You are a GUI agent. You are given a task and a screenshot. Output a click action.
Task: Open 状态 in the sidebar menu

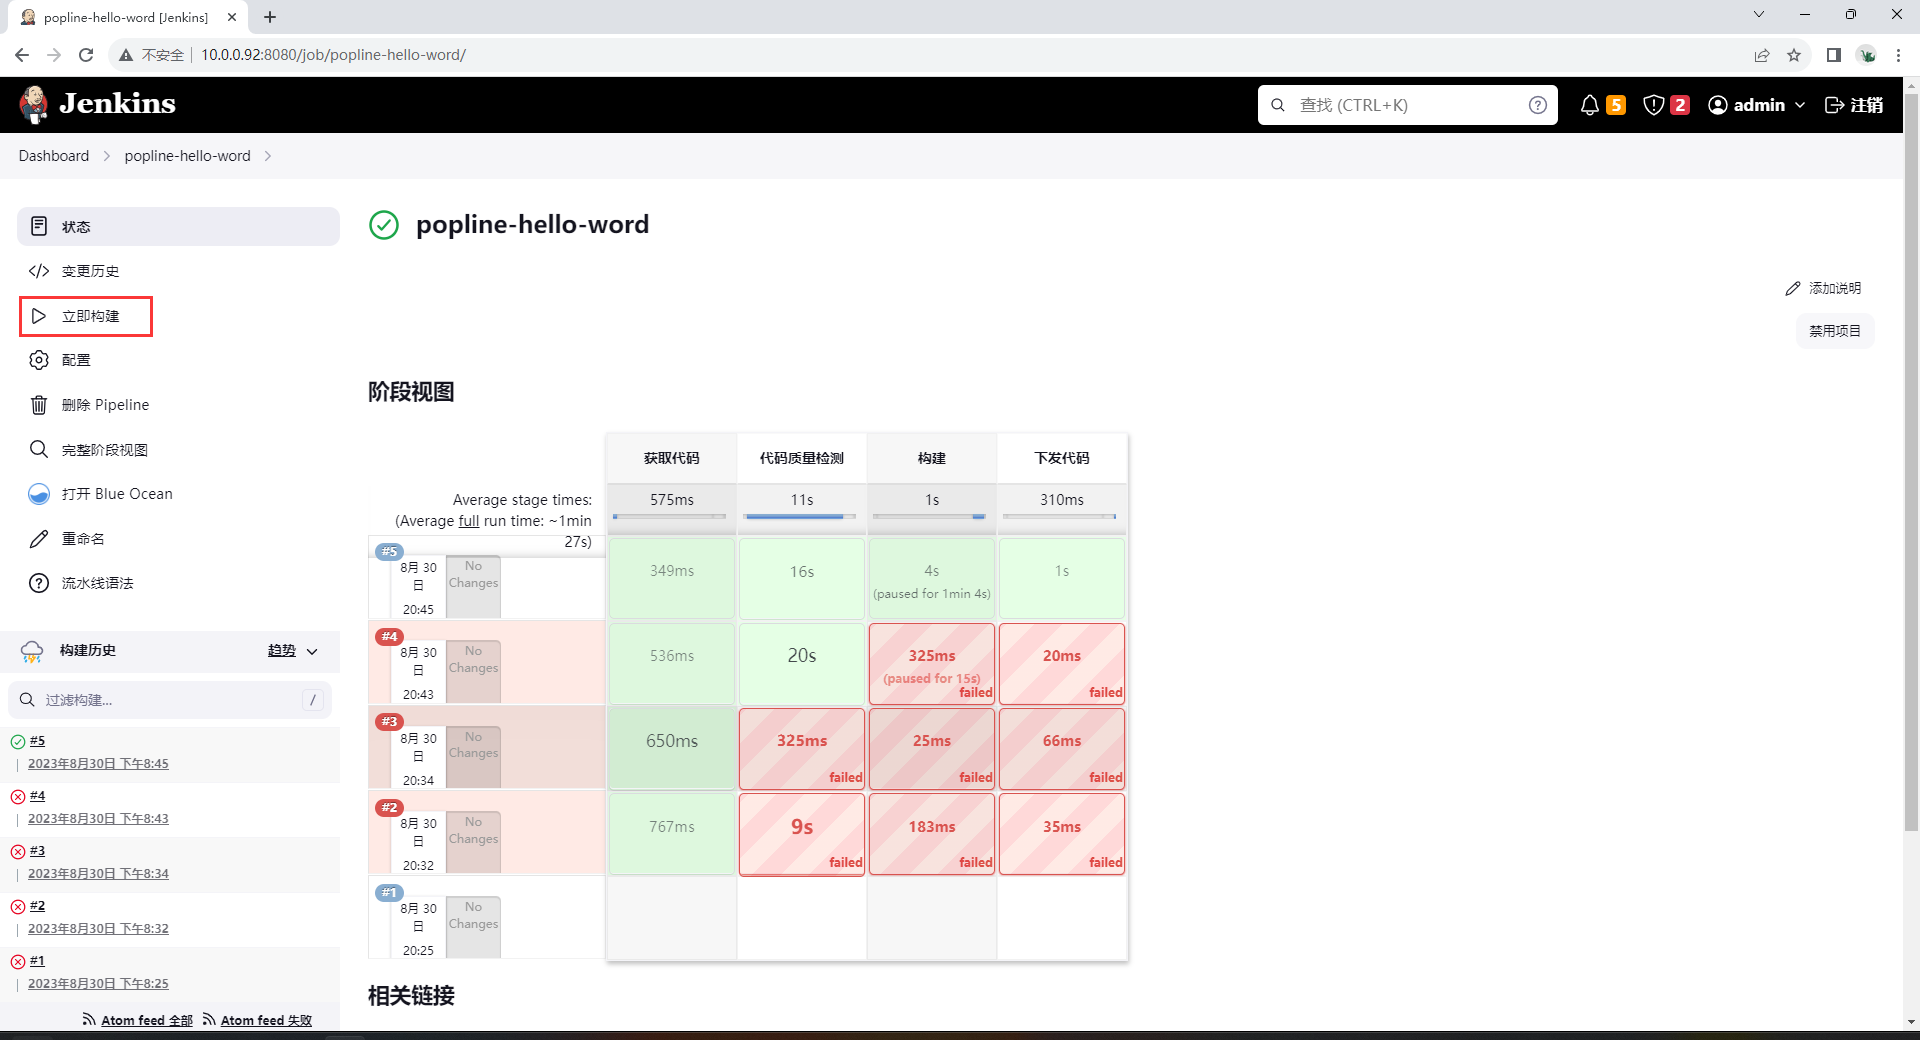click(178, 226)
